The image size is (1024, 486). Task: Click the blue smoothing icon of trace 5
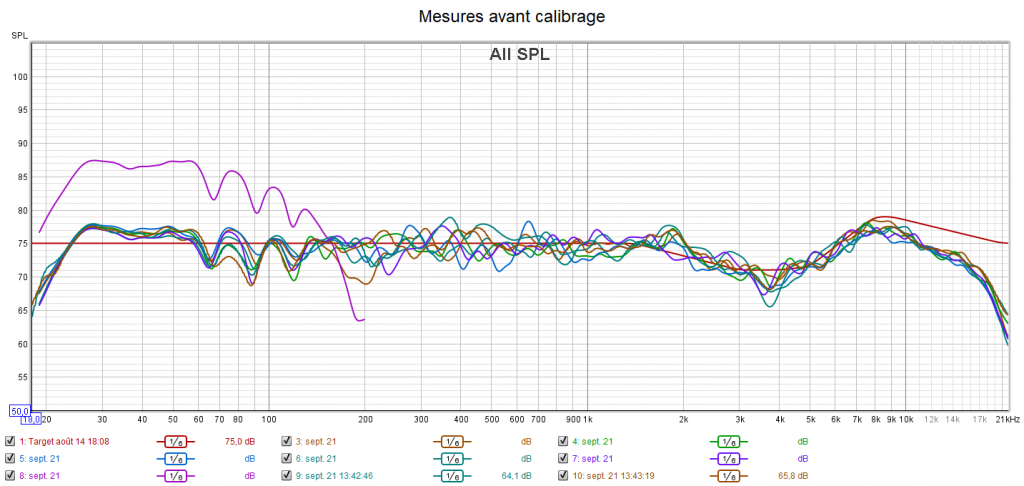[175, 458]
